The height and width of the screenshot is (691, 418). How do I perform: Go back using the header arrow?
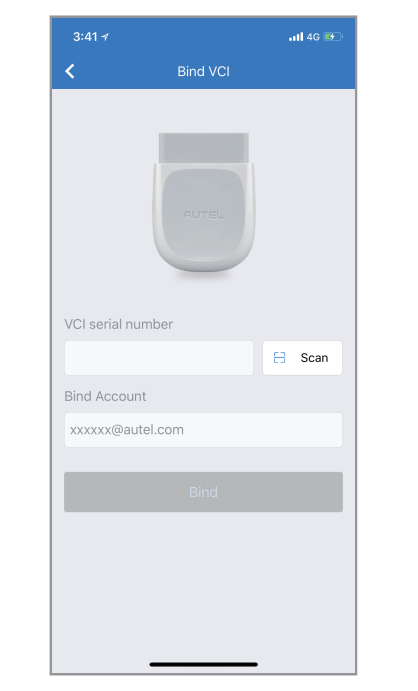70,71
